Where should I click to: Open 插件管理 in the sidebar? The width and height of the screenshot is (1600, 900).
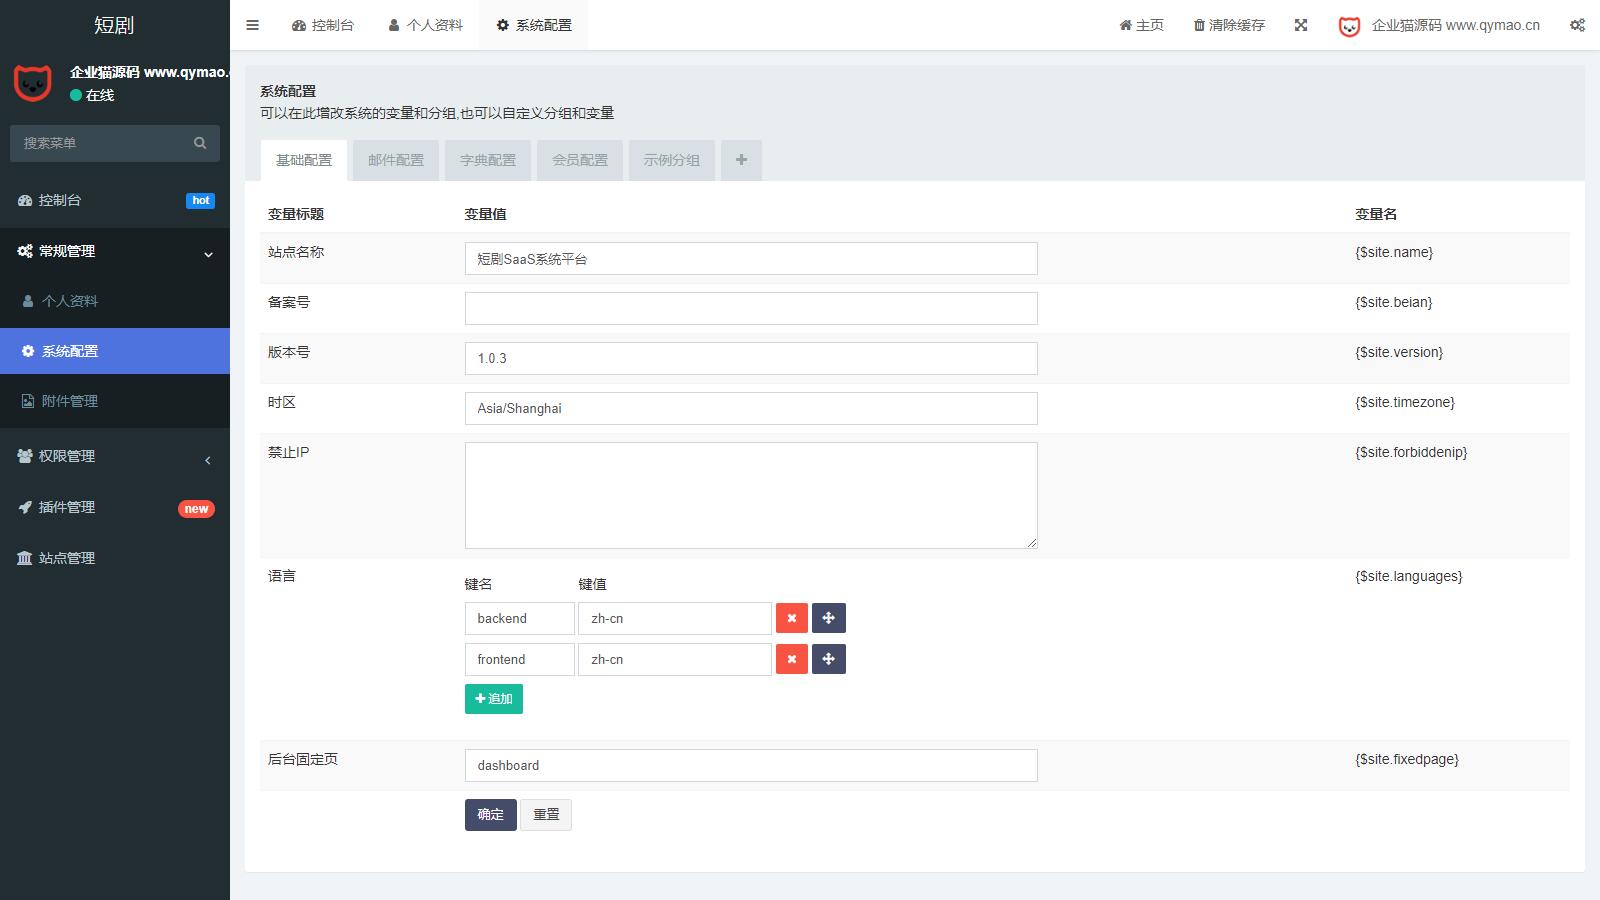point(67,507)
